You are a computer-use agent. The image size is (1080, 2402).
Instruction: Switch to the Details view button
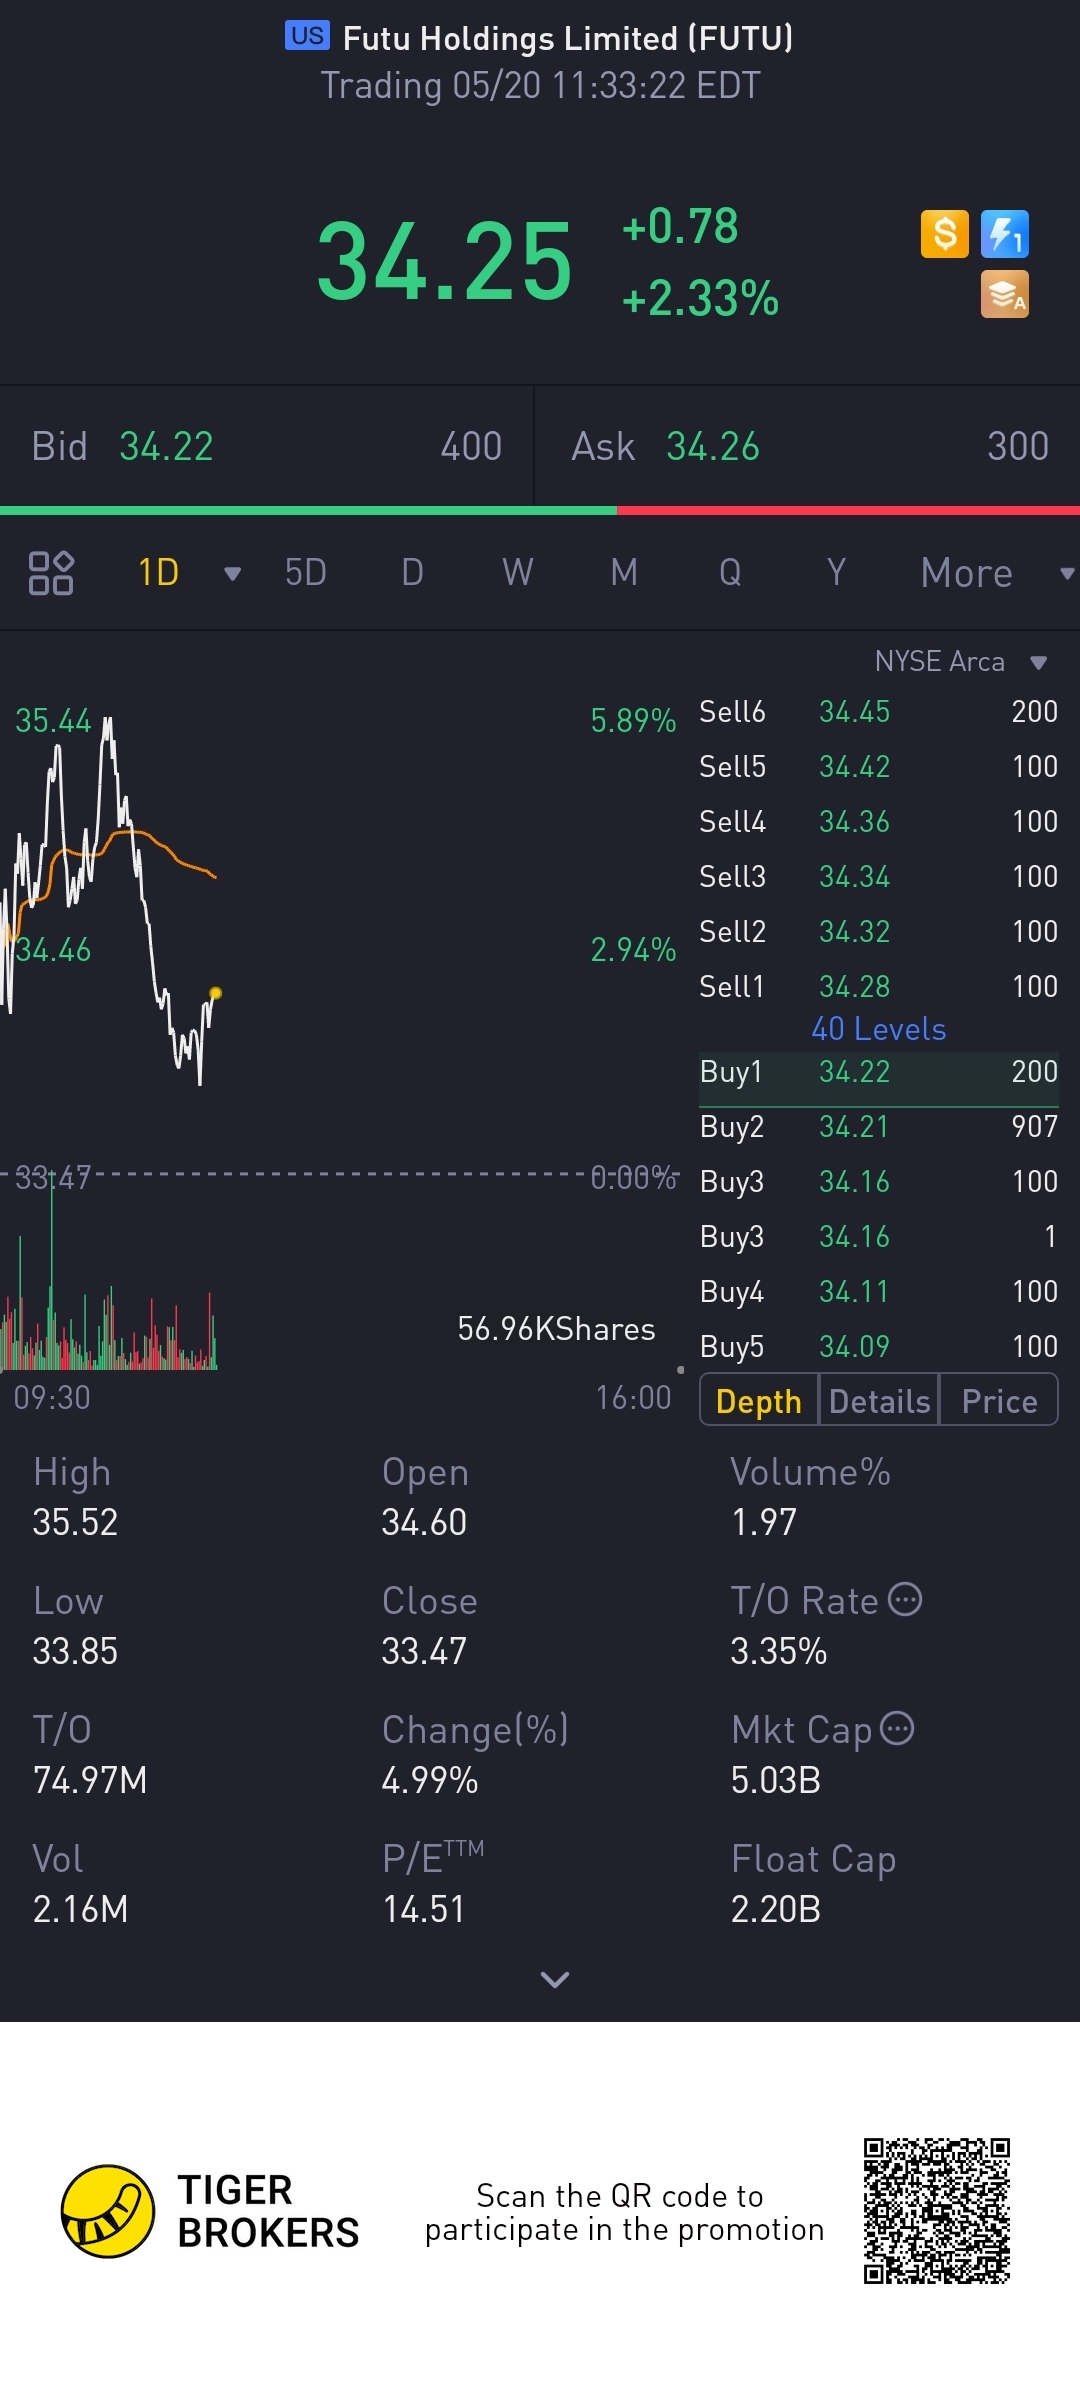click(x=879, y=1400)
